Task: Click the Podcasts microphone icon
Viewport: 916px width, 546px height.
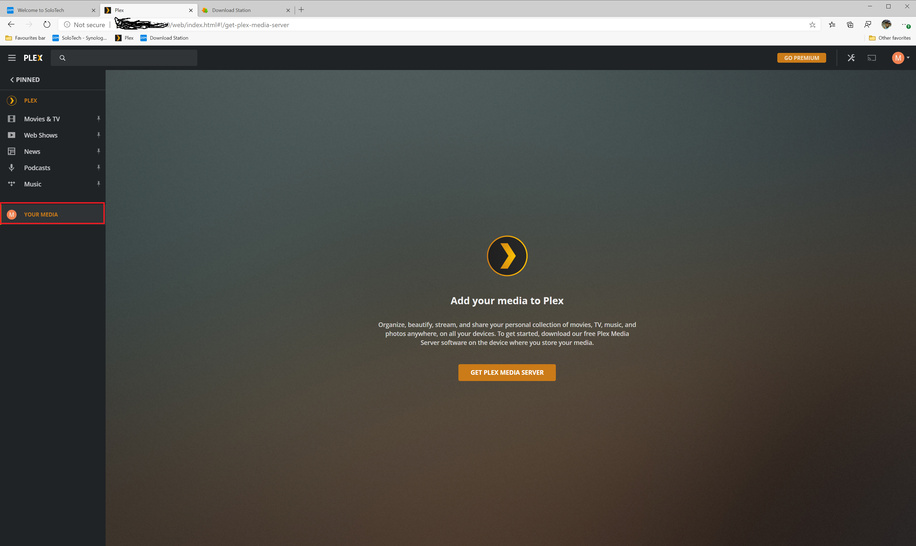Action: point(11,168)
